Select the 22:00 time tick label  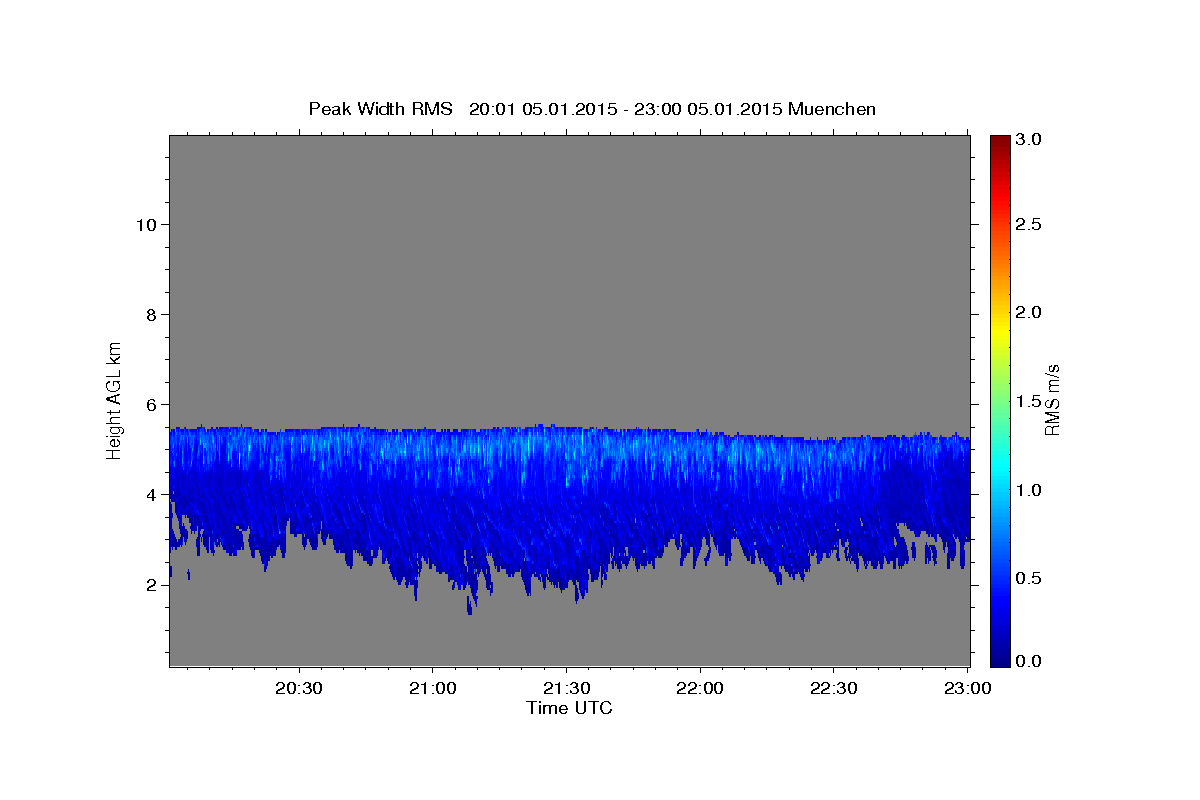click(x=699, y=689)
